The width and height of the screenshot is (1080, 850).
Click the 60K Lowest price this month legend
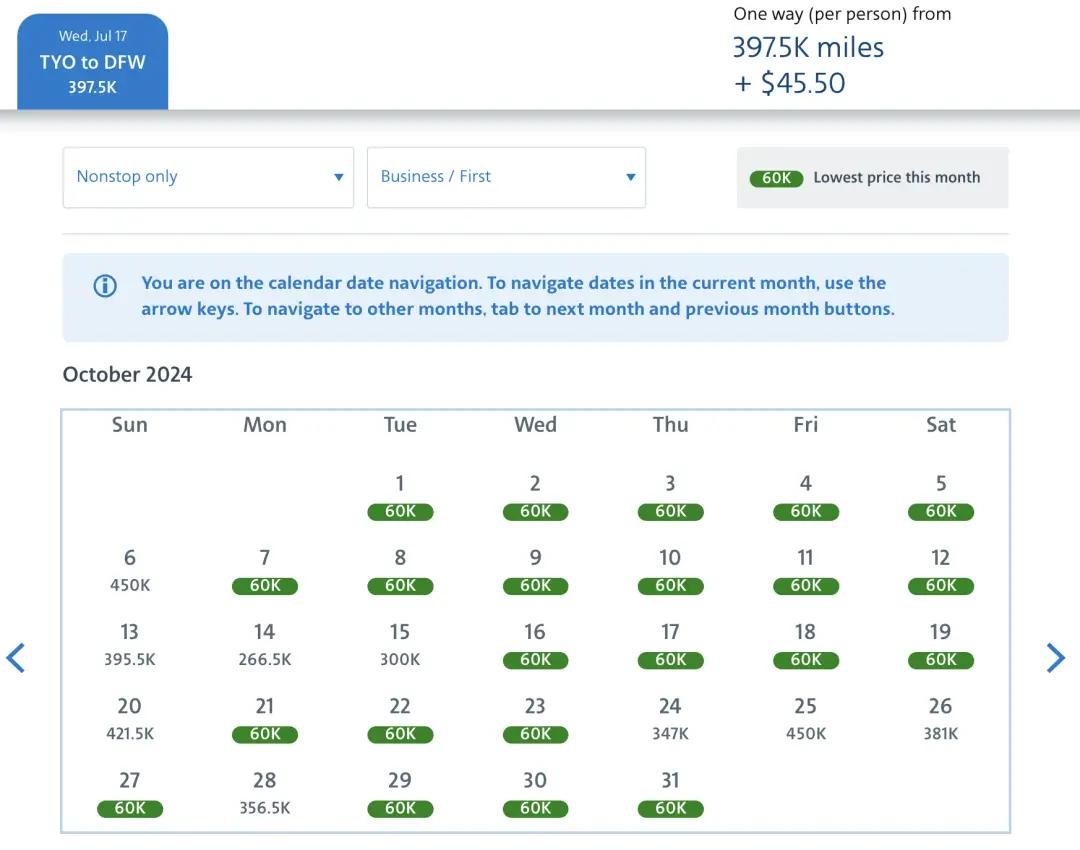872,178
